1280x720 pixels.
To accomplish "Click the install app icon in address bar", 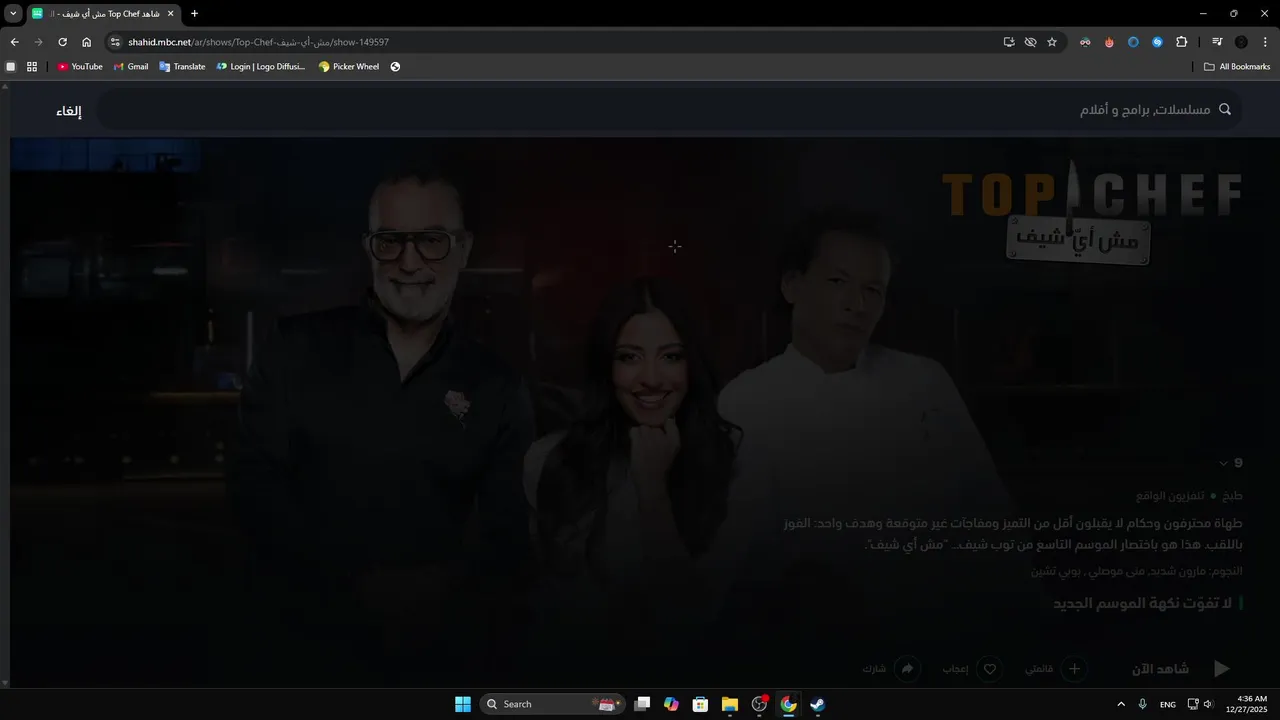I will (1009, 42).
